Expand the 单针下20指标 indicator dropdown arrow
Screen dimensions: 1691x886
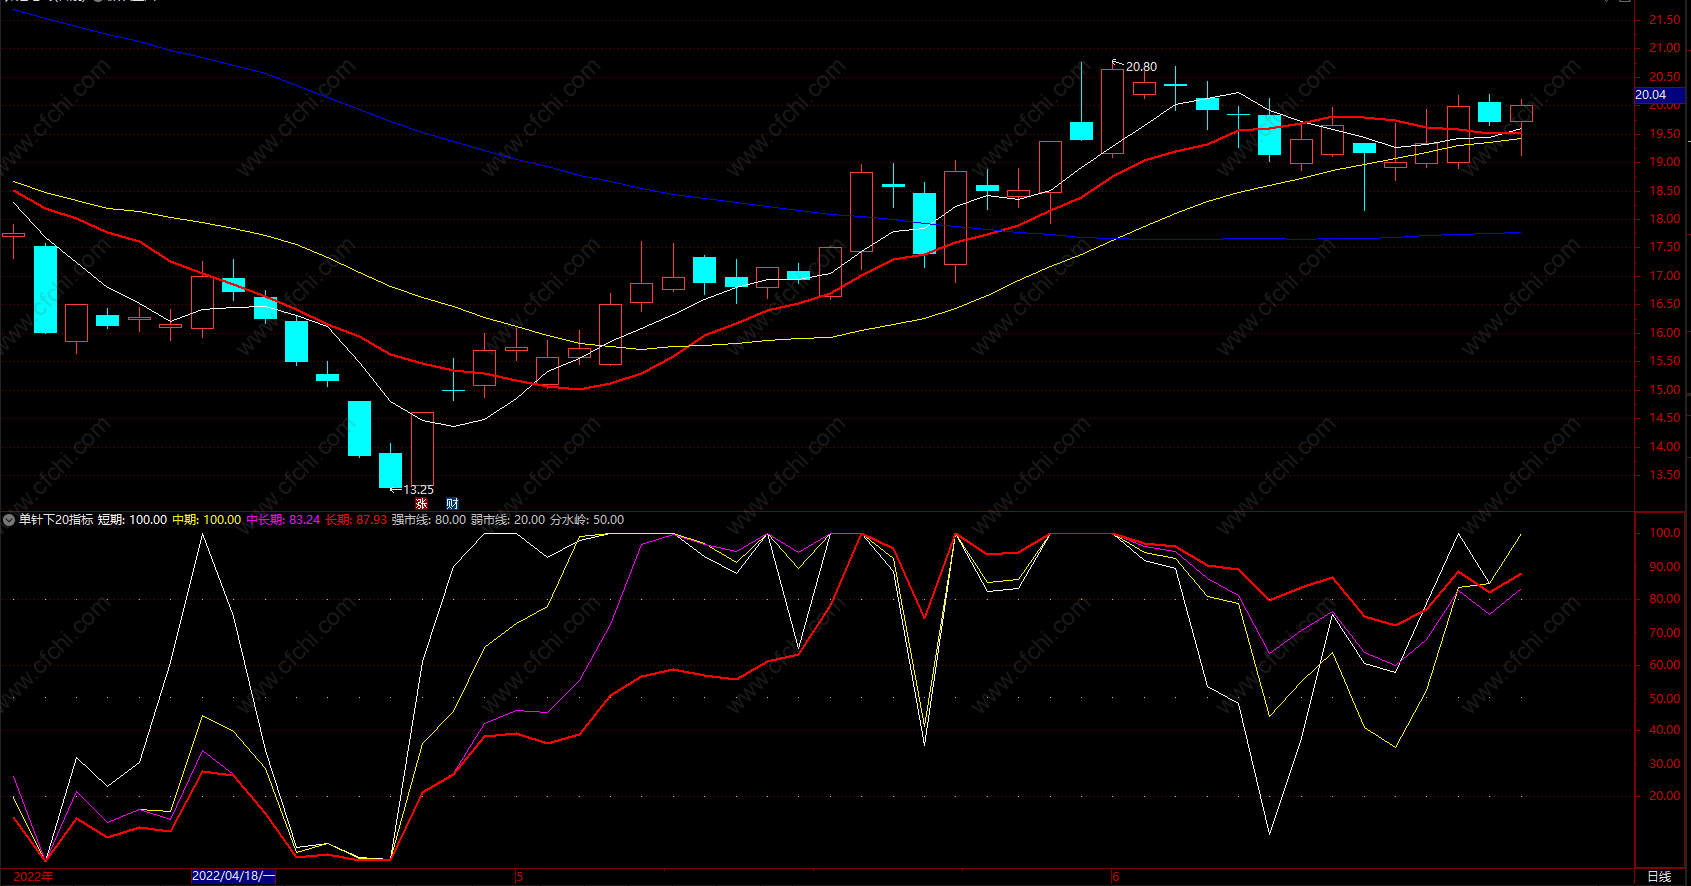pos(9,520)
